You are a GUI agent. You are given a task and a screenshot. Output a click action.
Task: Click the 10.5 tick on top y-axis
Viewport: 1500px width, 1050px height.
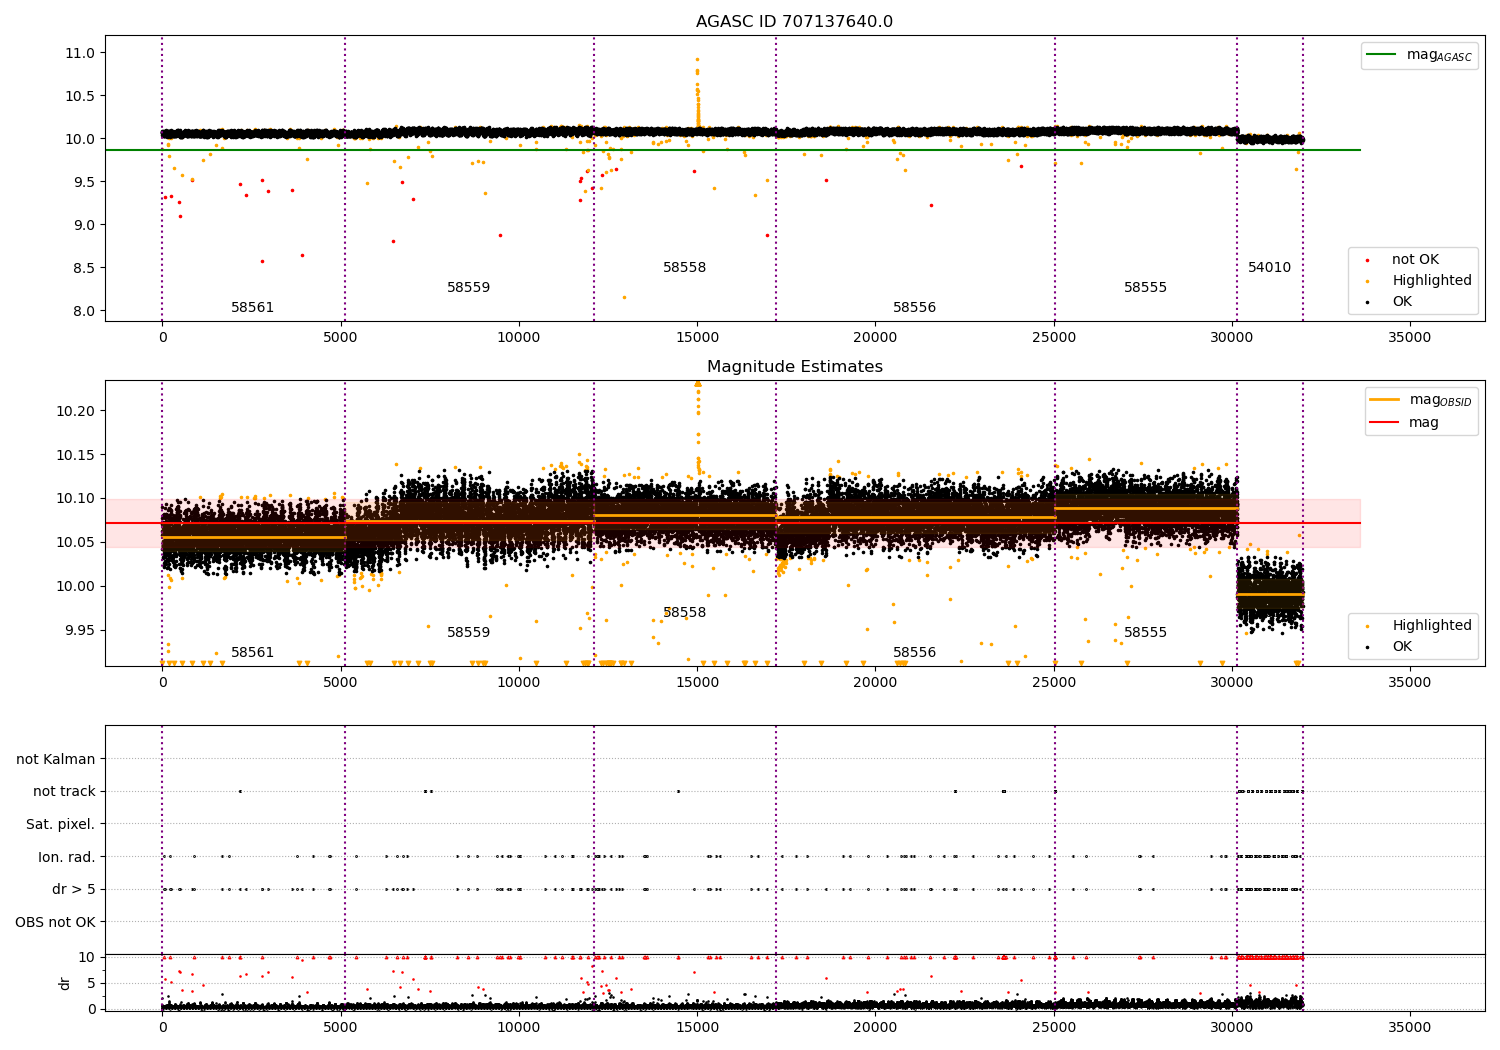tap(79, 96)
